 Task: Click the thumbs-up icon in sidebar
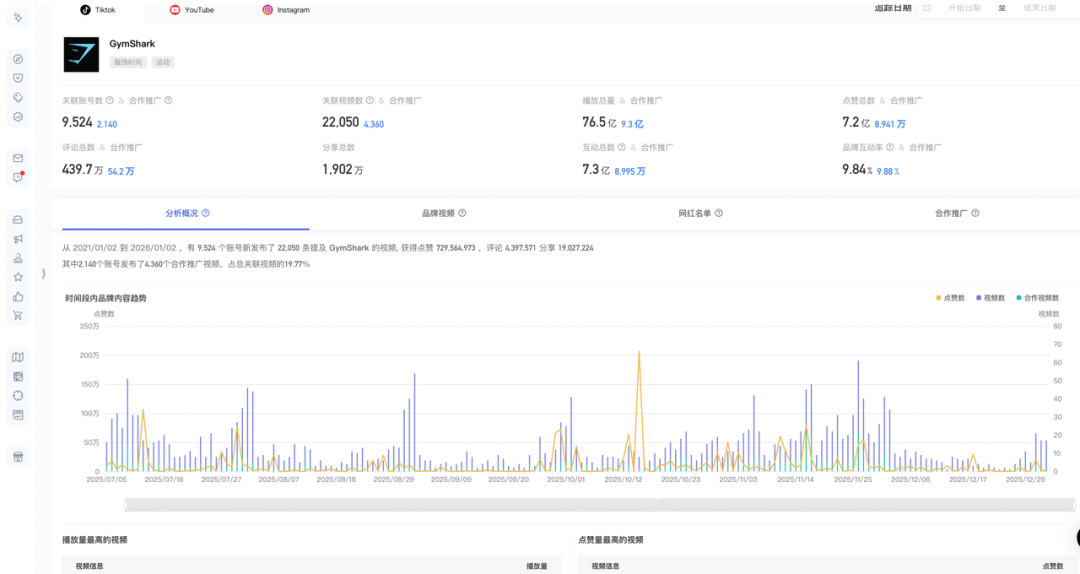[17, 296]
